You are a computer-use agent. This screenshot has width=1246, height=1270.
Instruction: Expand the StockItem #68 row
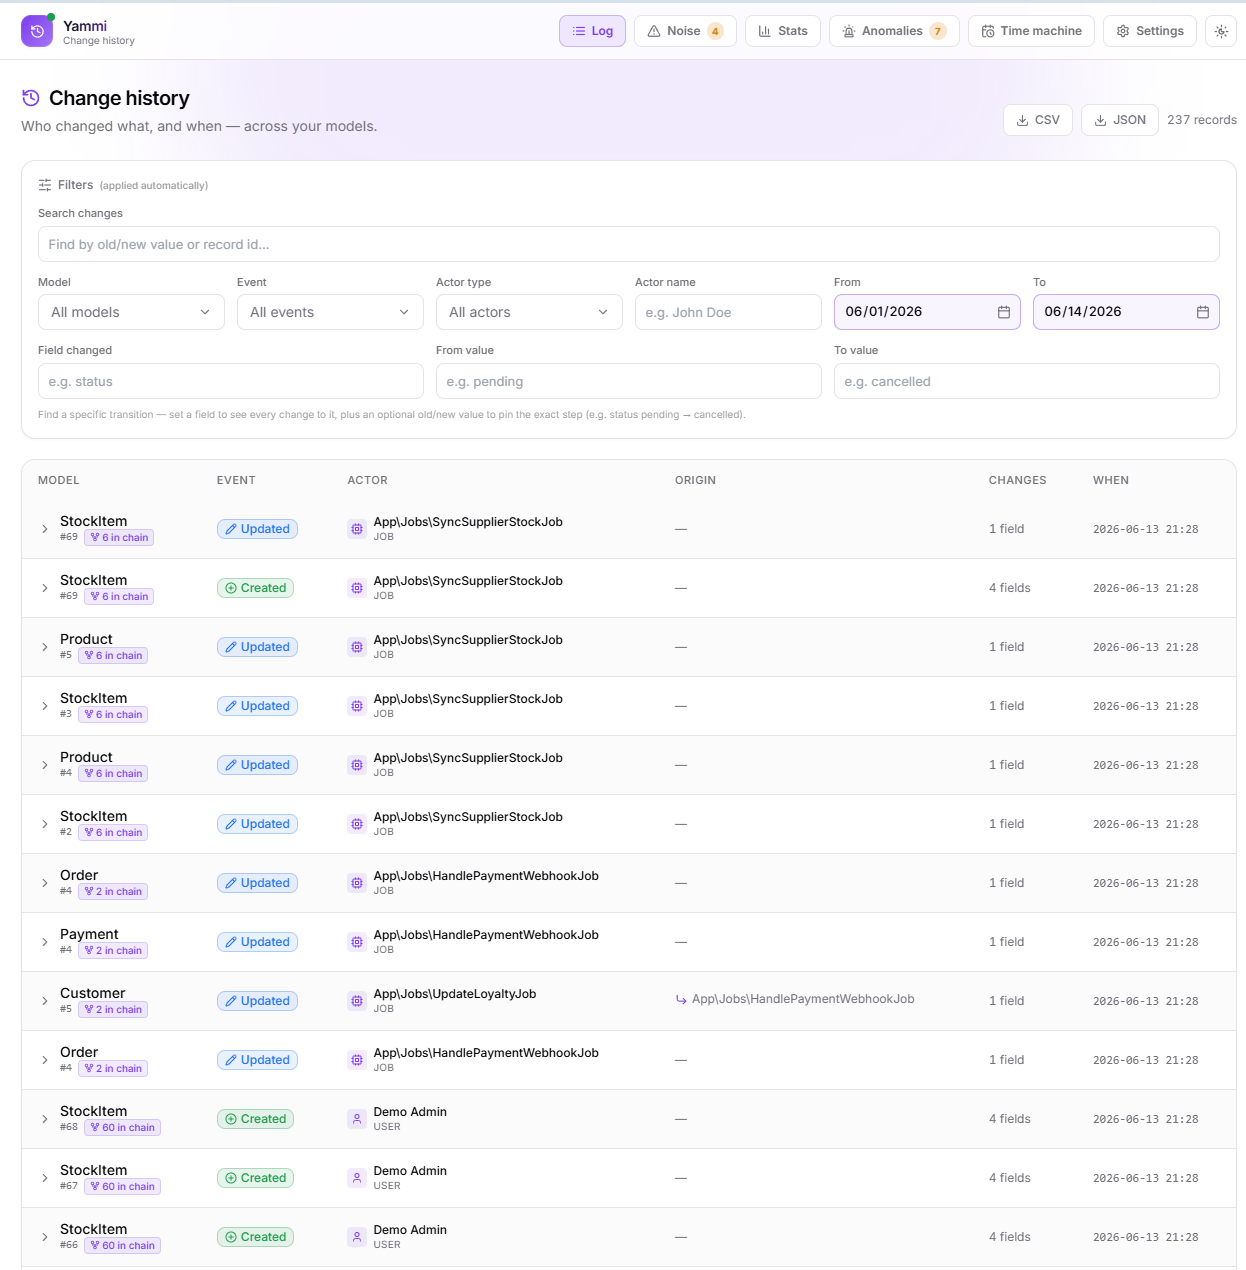click(45, 1119)
